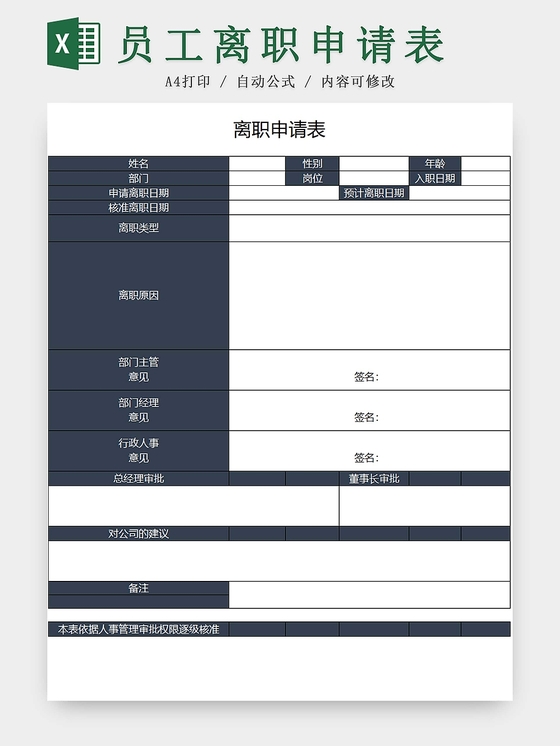Click the blank field next to 备注
Viewport: 560px width, 746px height.
tap(370, 595)
